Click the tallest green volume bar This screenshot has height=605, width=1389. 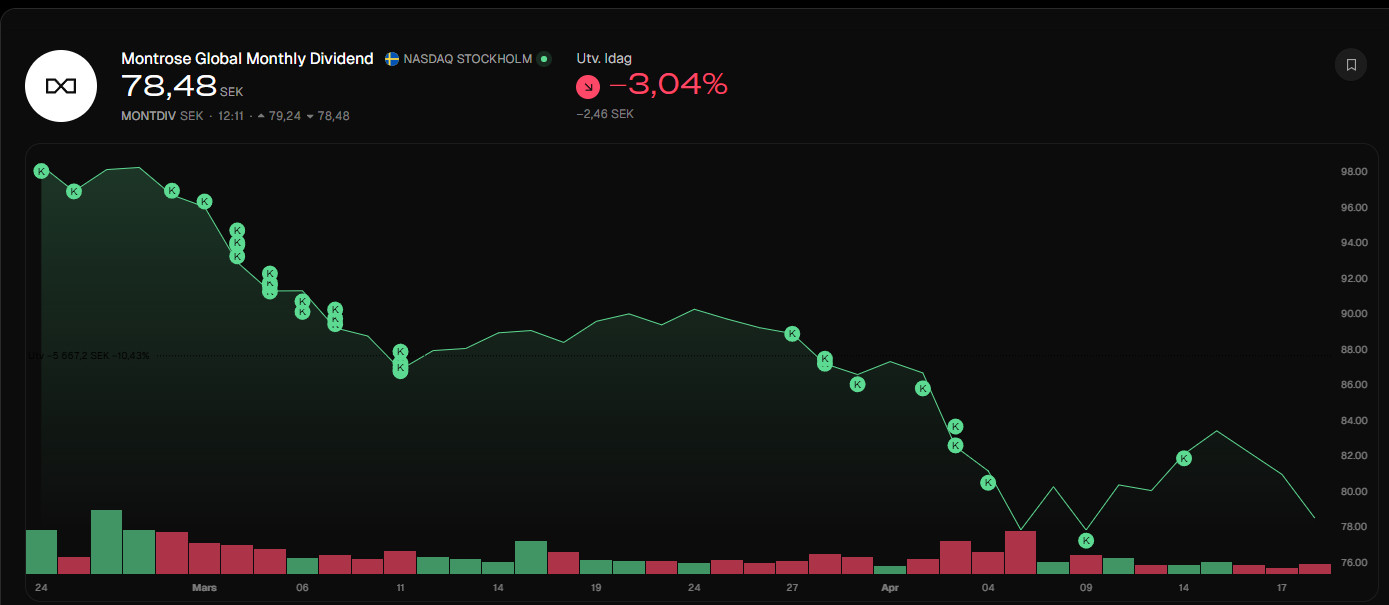106,542
